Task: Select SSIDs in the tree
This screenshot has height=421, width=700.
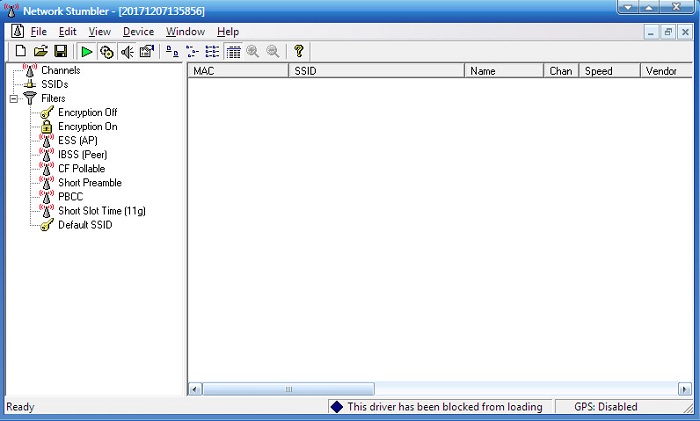Action: pos(54,84)
